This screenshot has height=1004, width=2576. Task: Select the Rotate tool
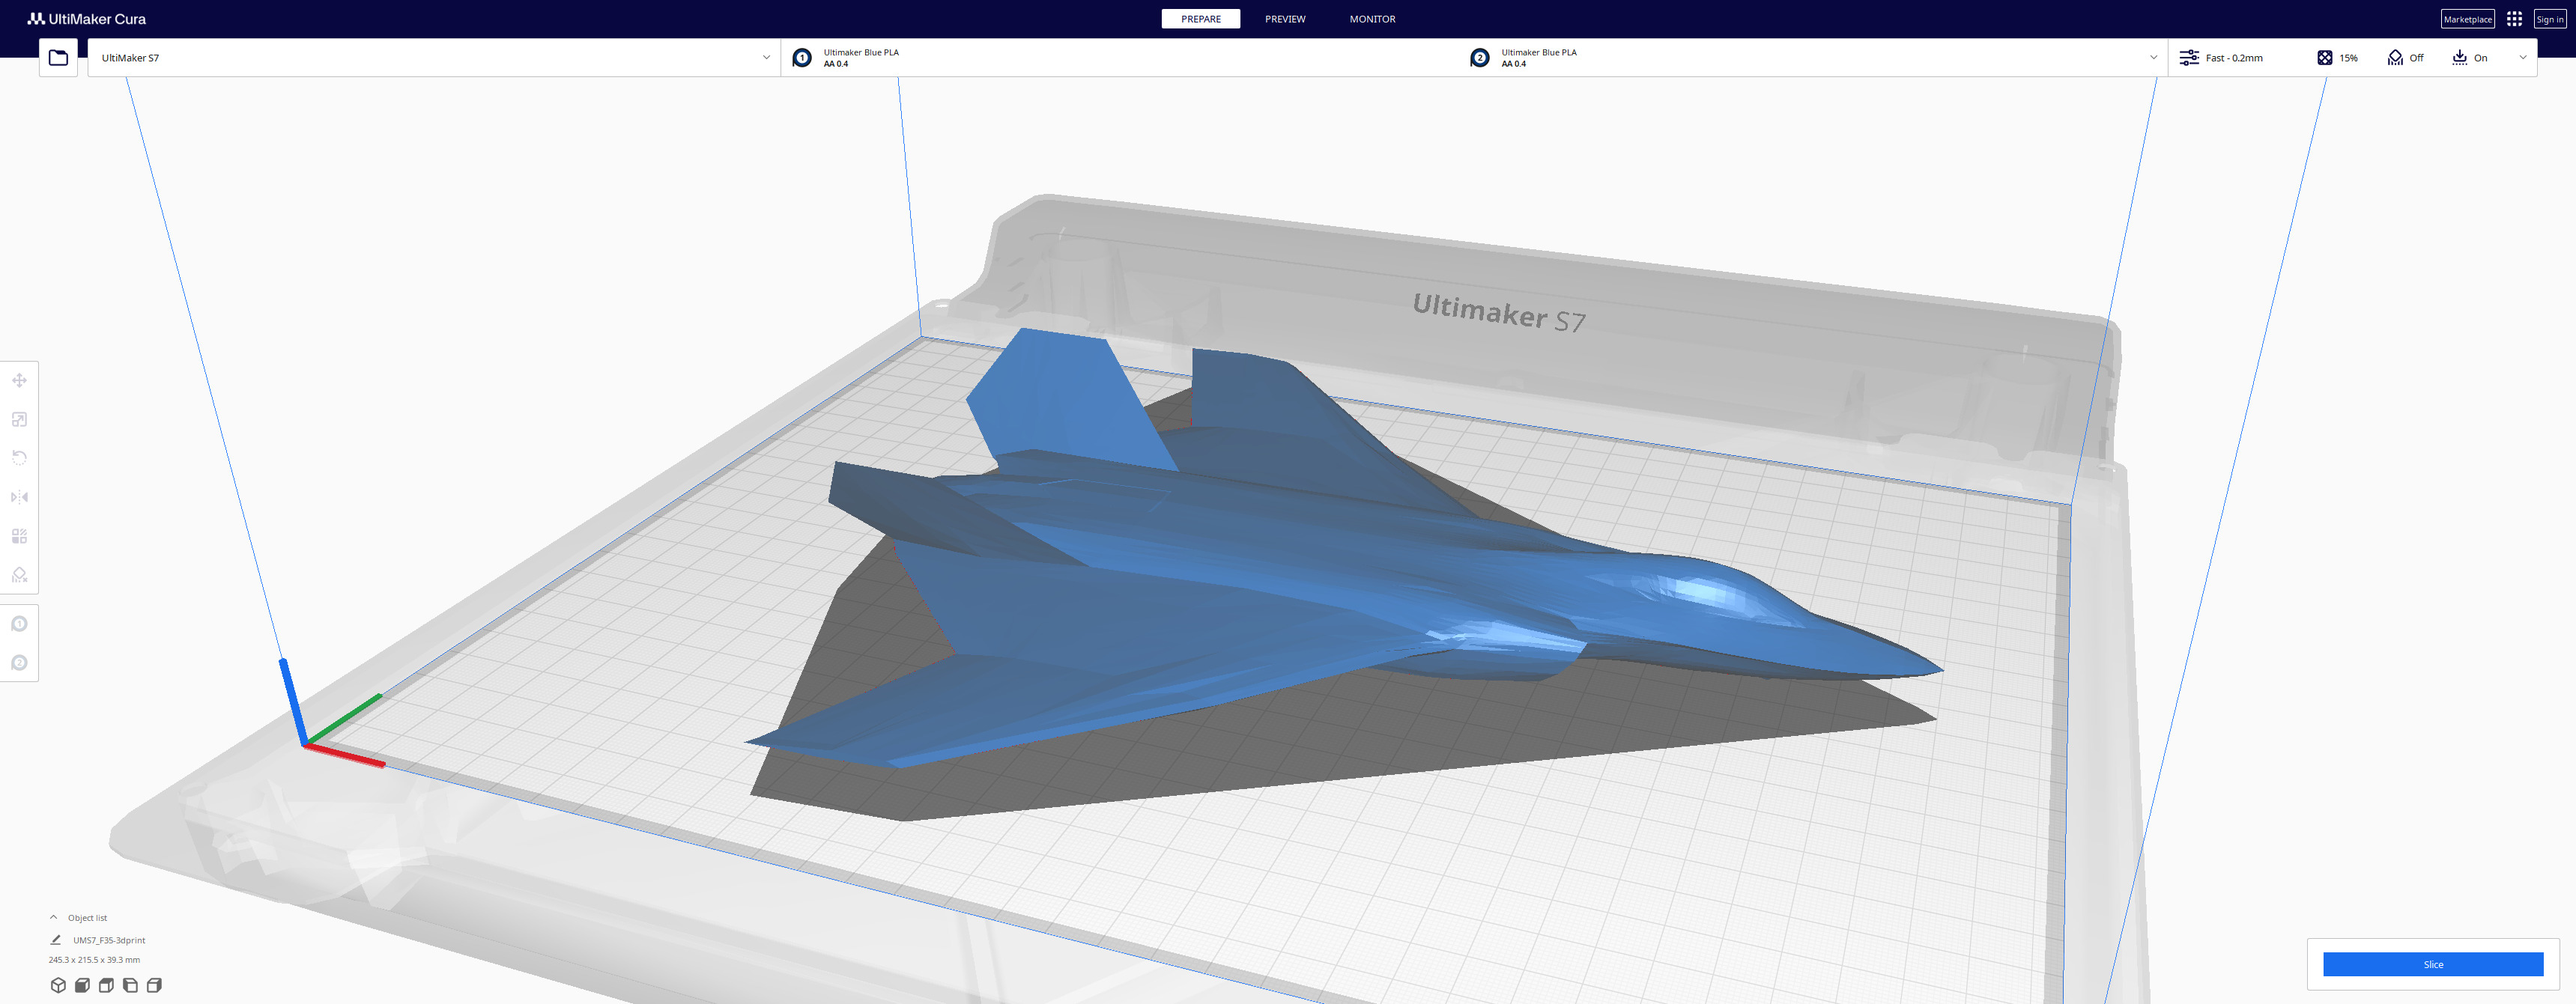[19, 458]
